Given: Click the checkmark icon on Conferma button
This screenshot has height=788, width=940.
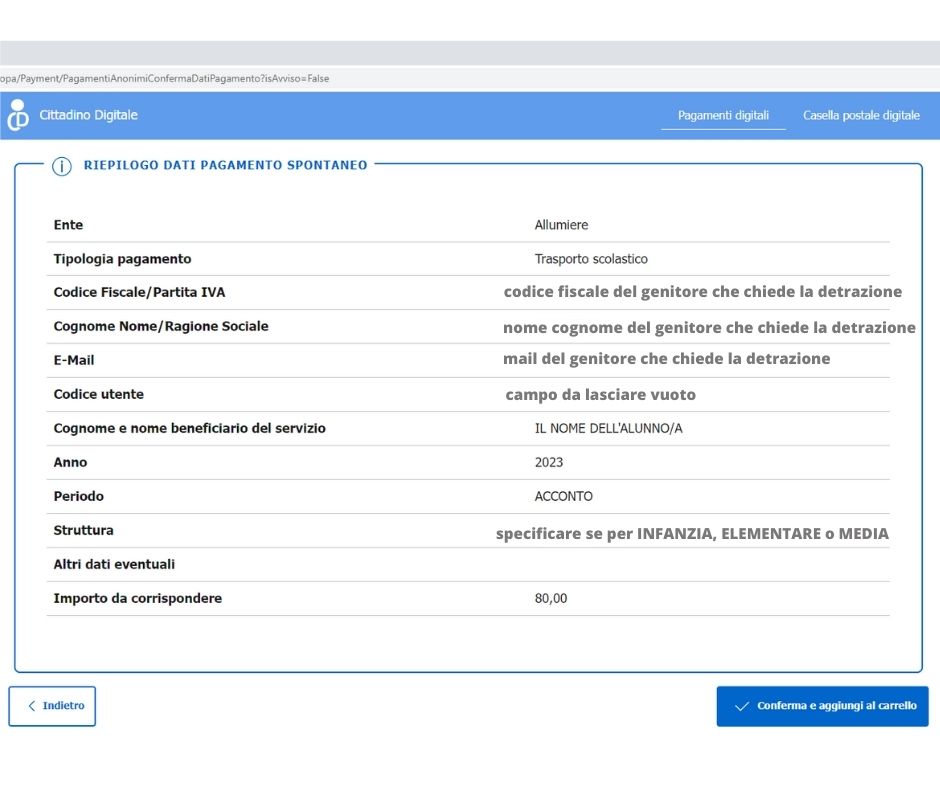Looking at the screenshot, I should click(x=741, y=706).
